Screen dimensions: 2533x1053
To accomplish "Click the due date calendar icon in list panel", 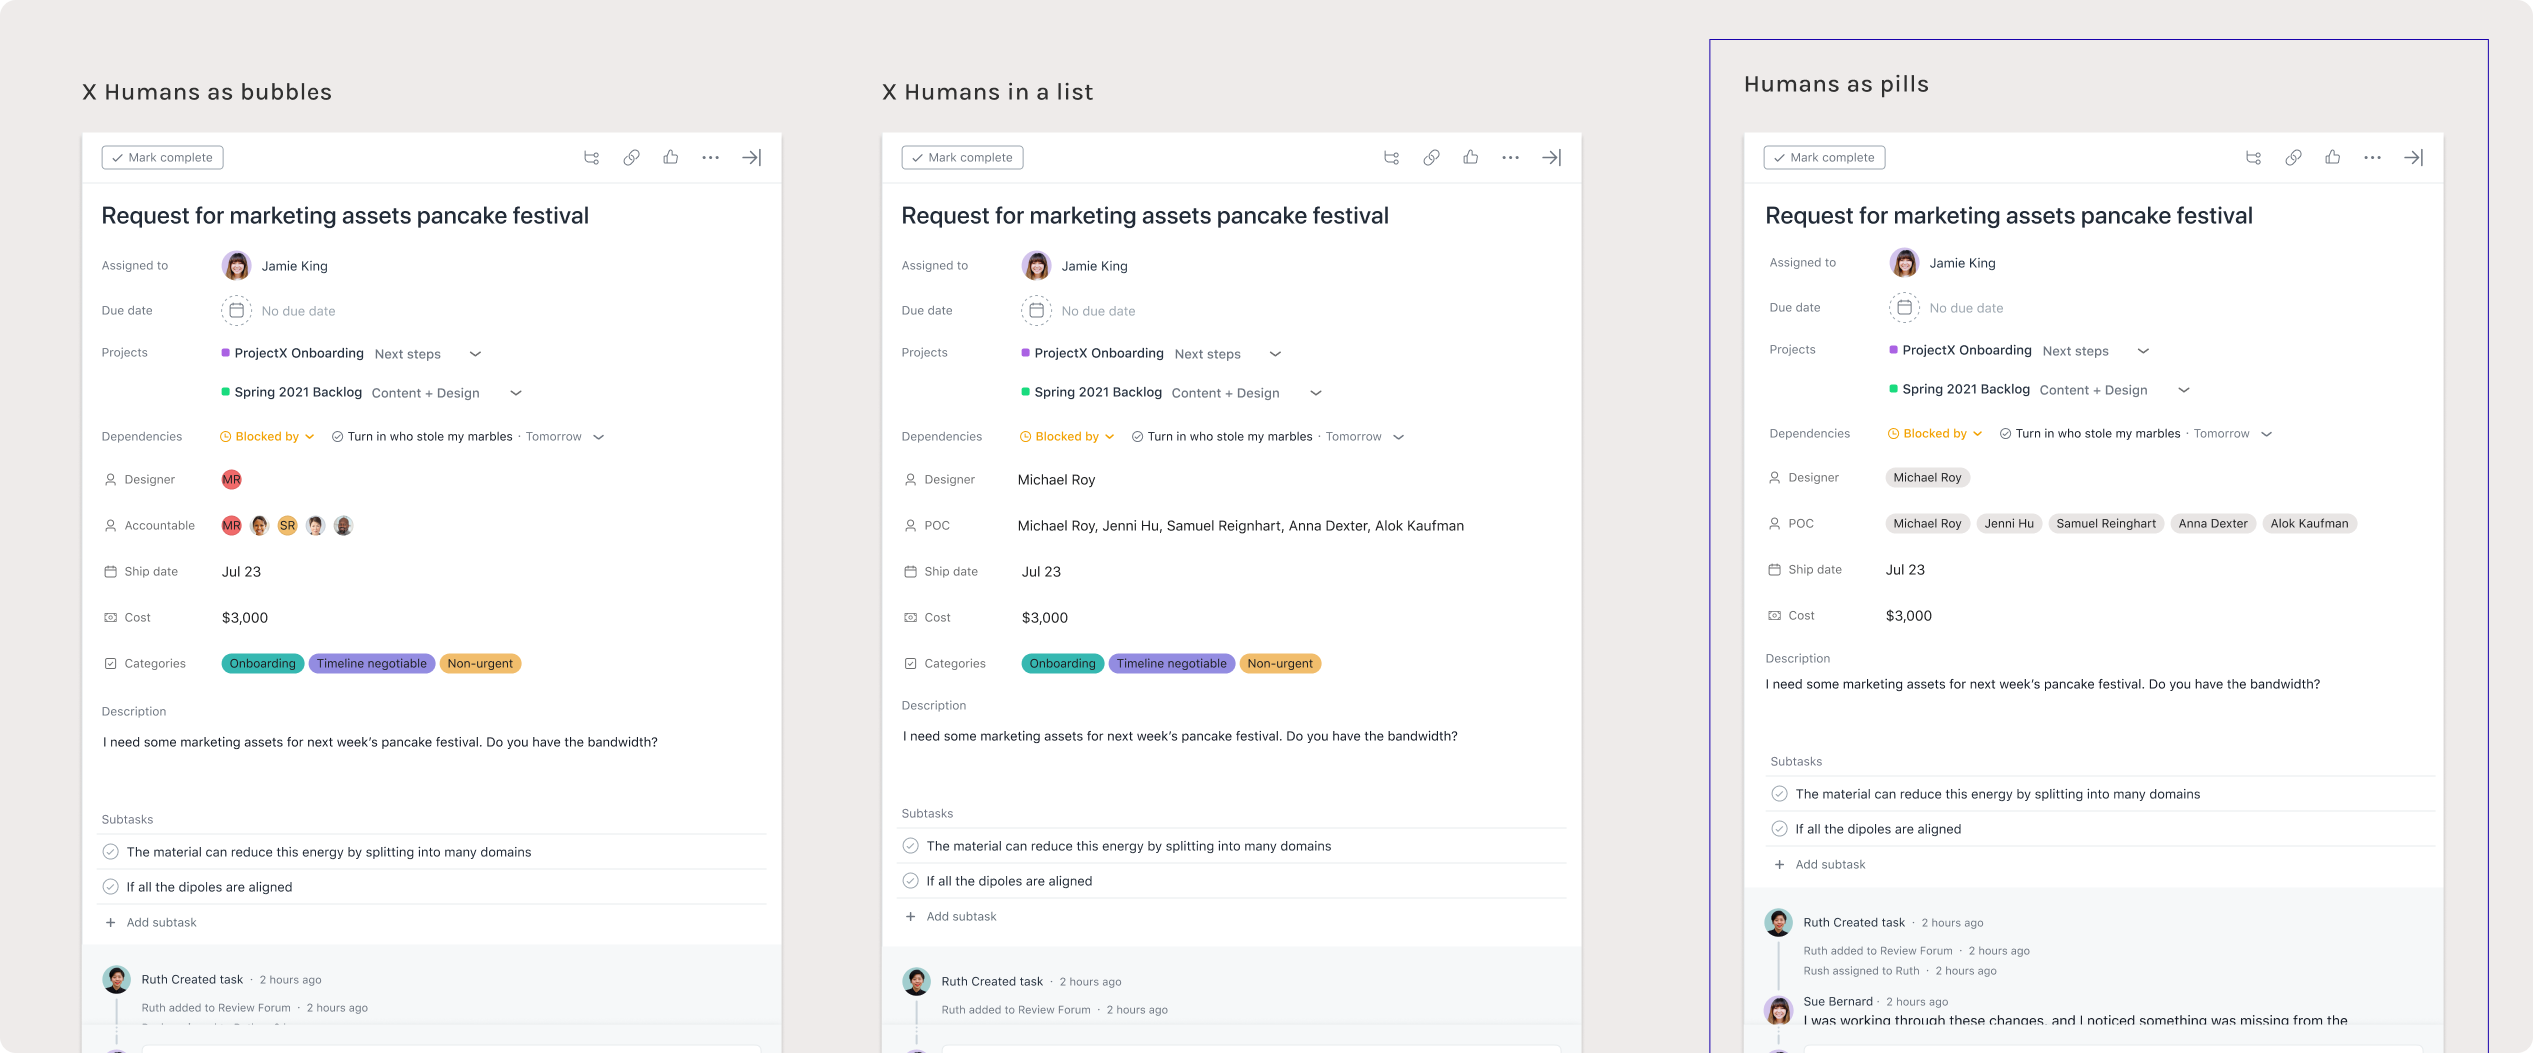I will tap(1036, 310).
